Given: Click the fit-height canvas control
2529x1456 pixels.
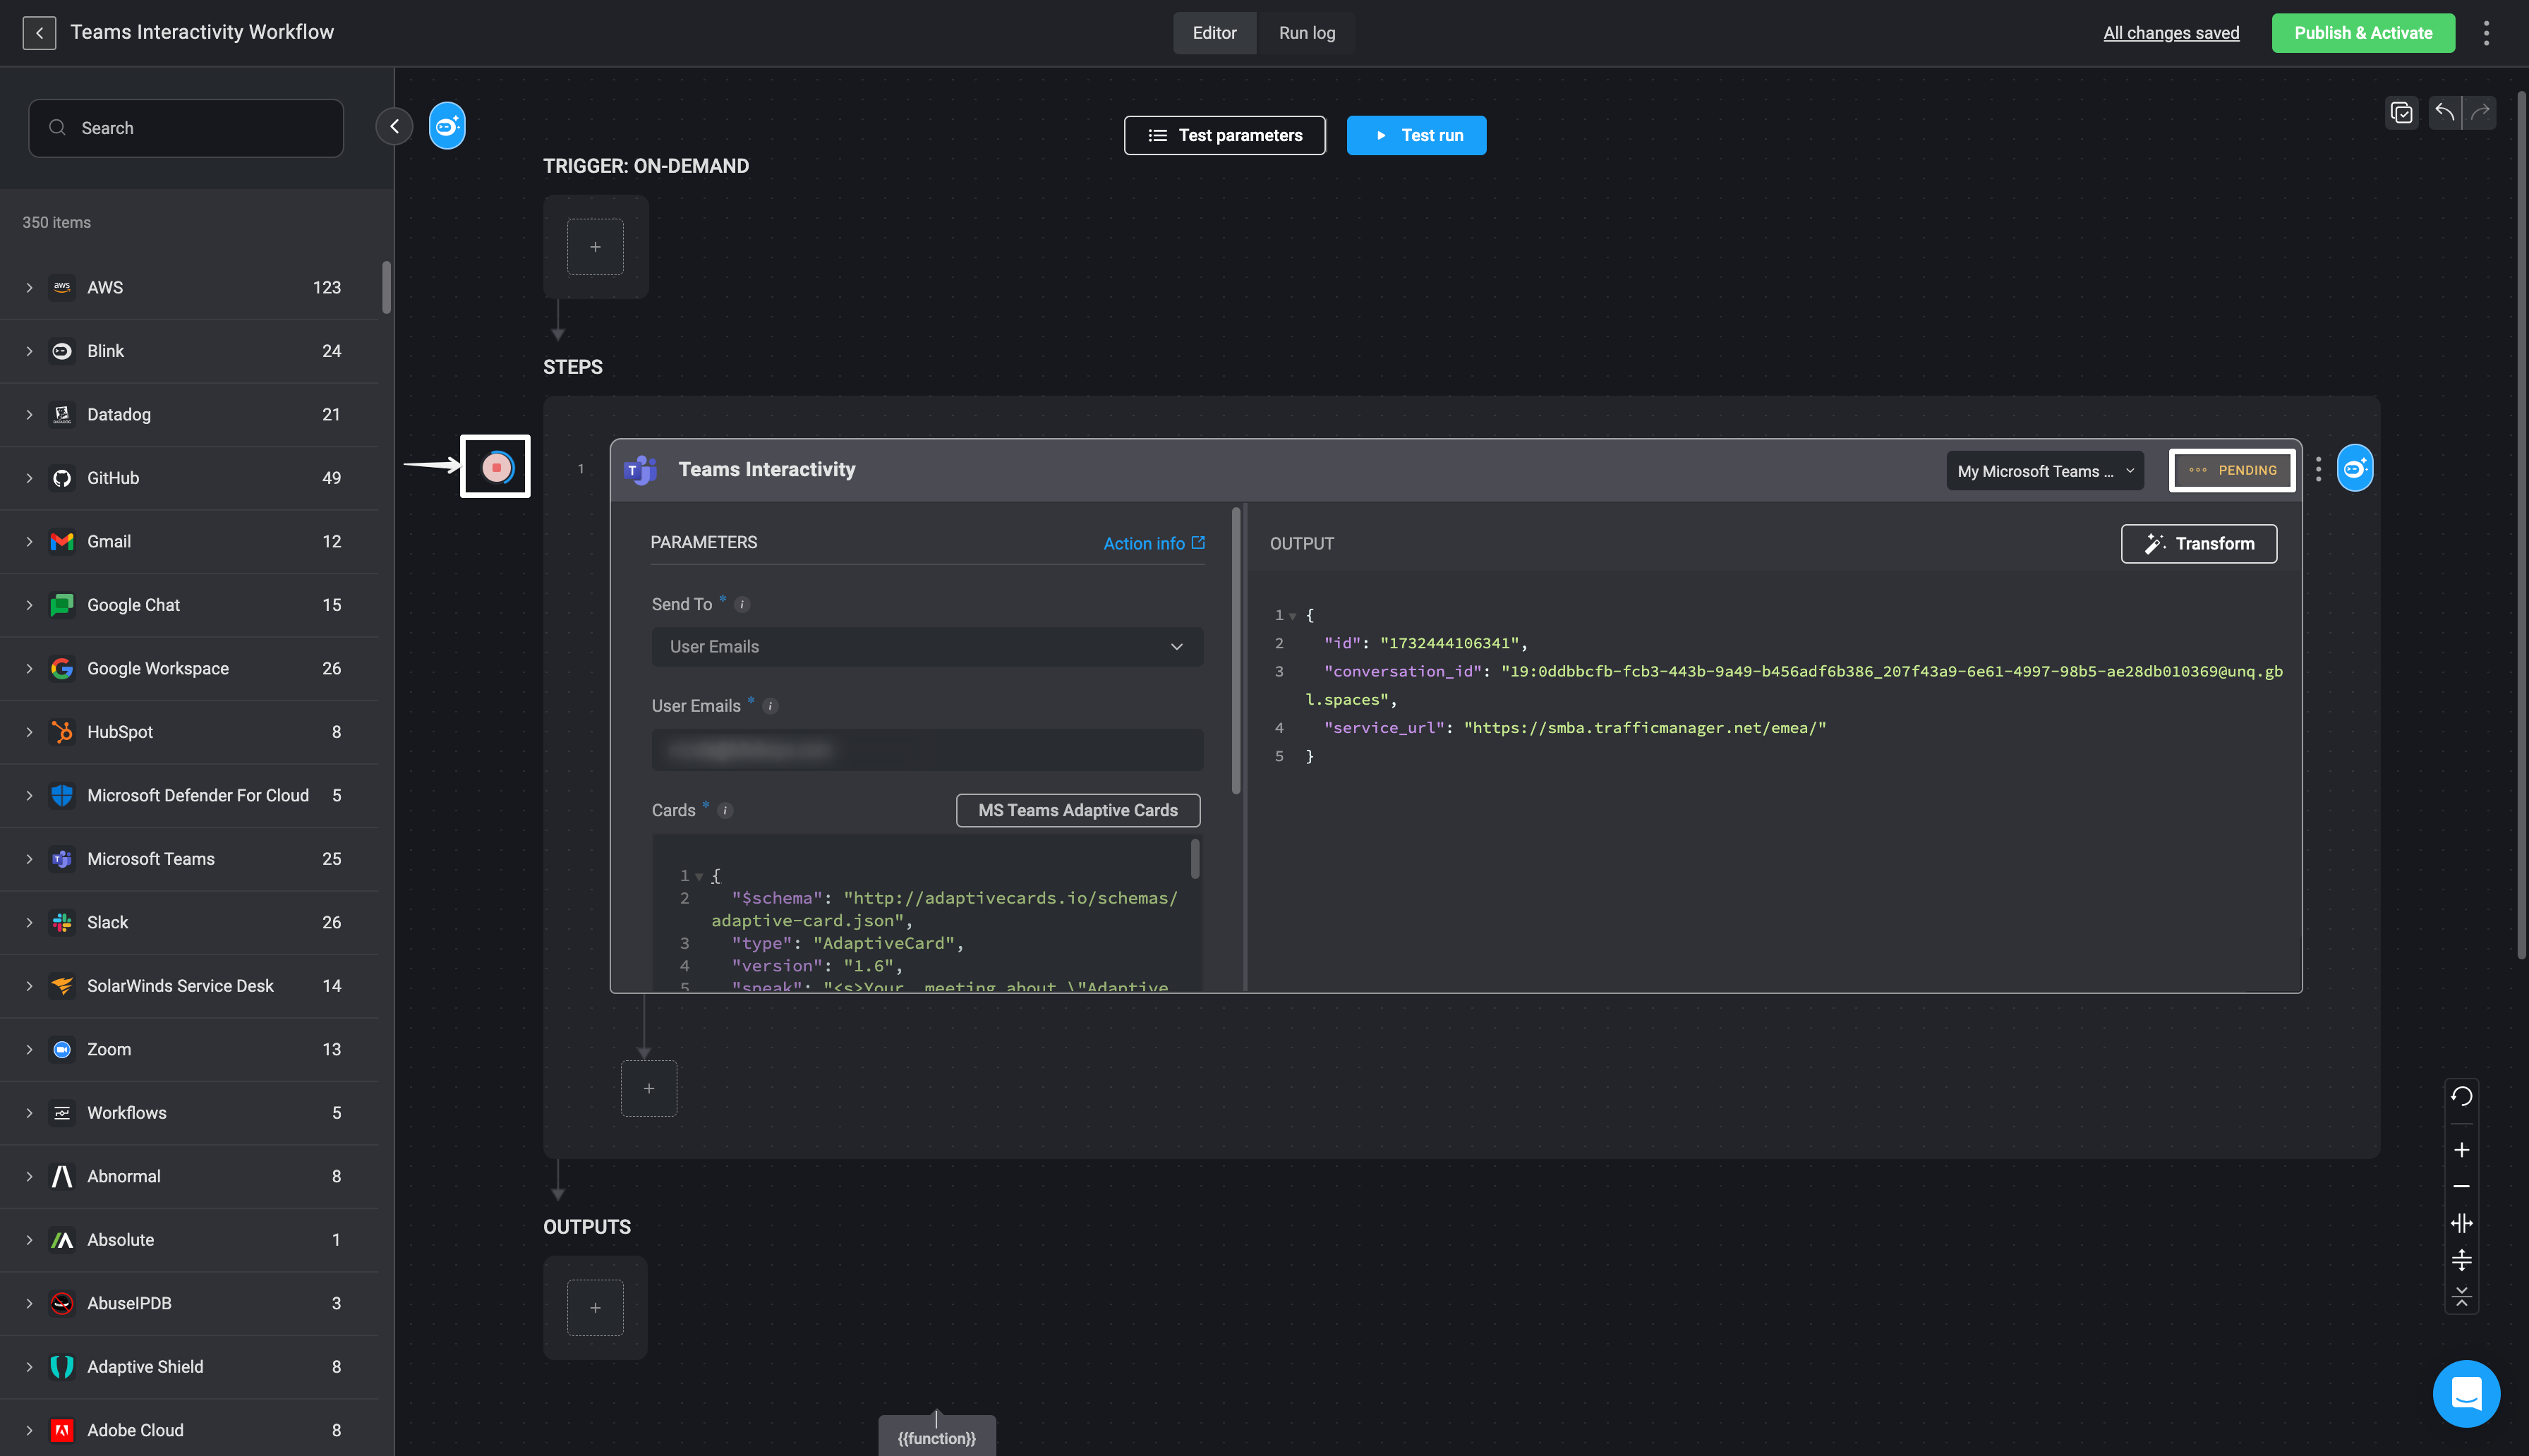Looking at the screenshot, I should (x=2461, y=1260).
